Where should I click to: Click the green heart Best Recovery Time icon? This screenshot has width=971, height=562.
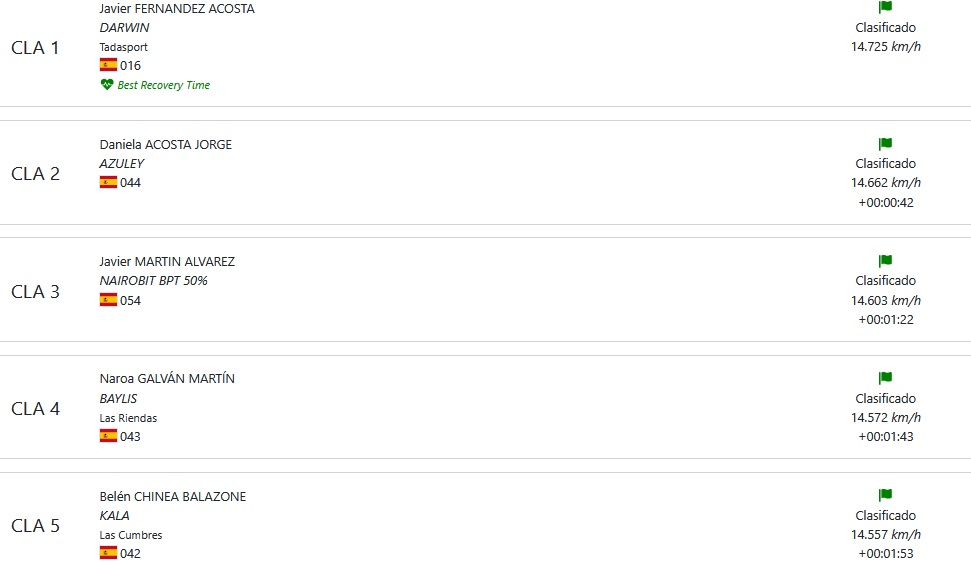point(107,85)
